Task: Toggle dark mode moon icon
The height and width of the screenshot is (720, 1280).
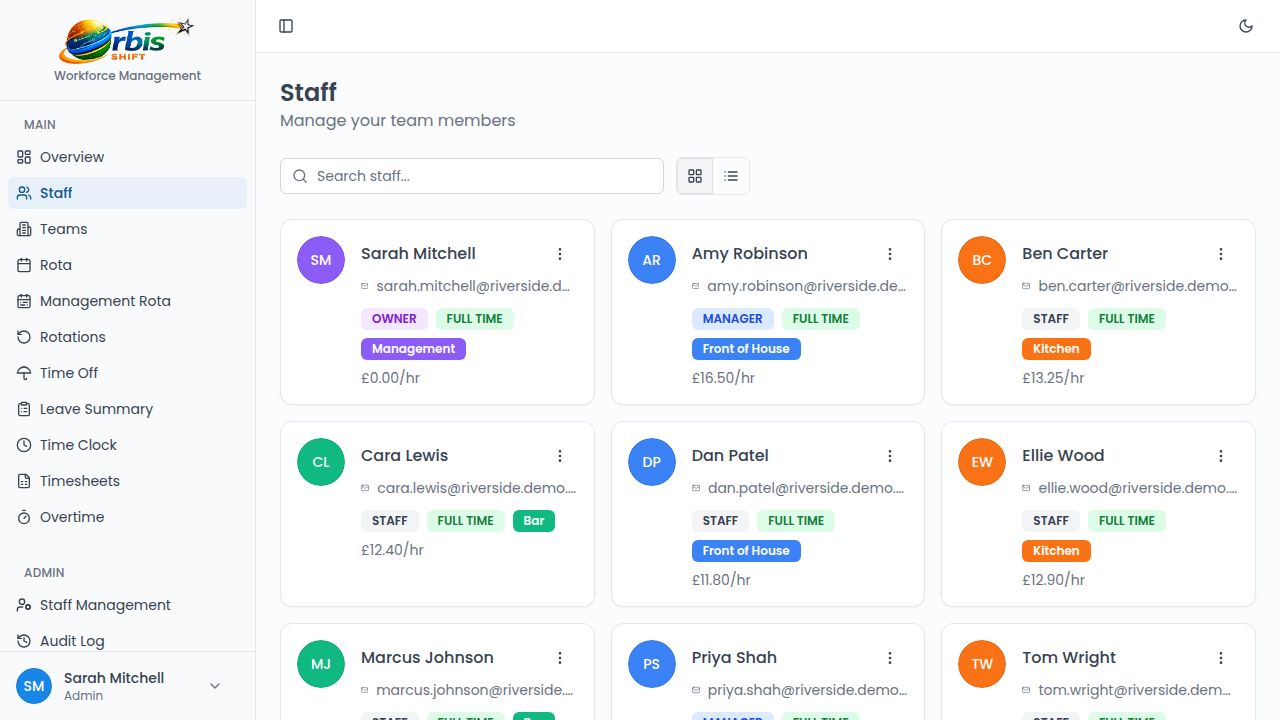Action: tap(1246, 26)
